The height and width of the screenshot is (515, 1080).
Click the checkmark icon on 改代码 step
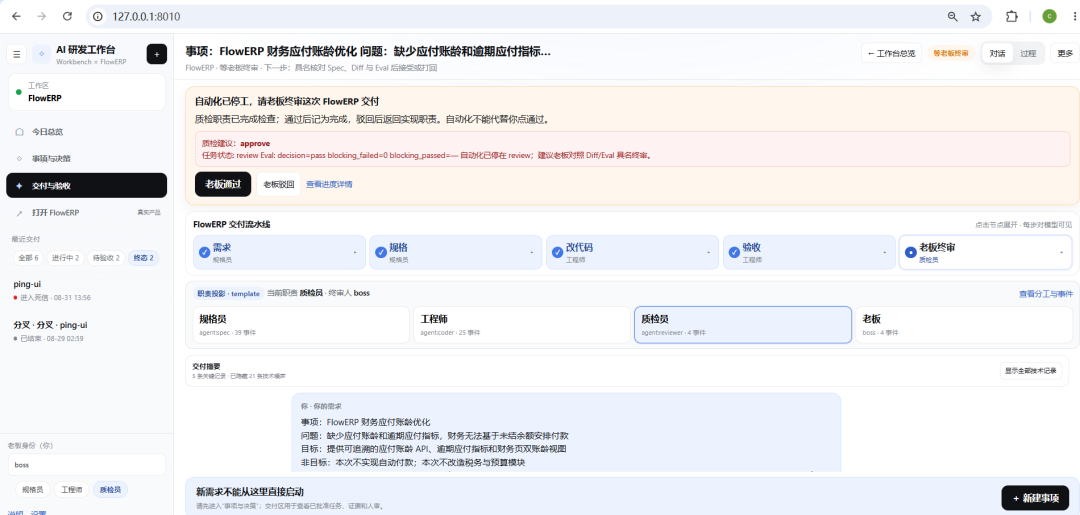point(557,252)
